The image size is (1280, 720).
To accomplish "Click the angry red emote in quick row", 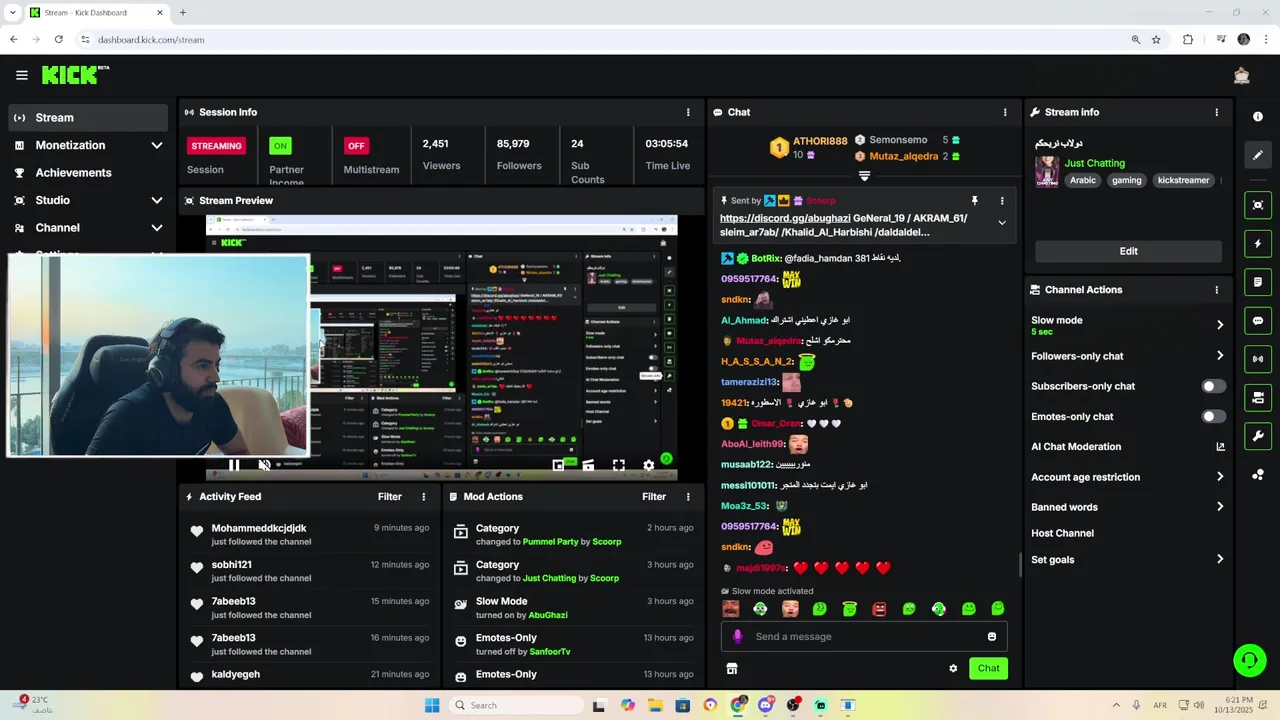I will coord(879,608).
